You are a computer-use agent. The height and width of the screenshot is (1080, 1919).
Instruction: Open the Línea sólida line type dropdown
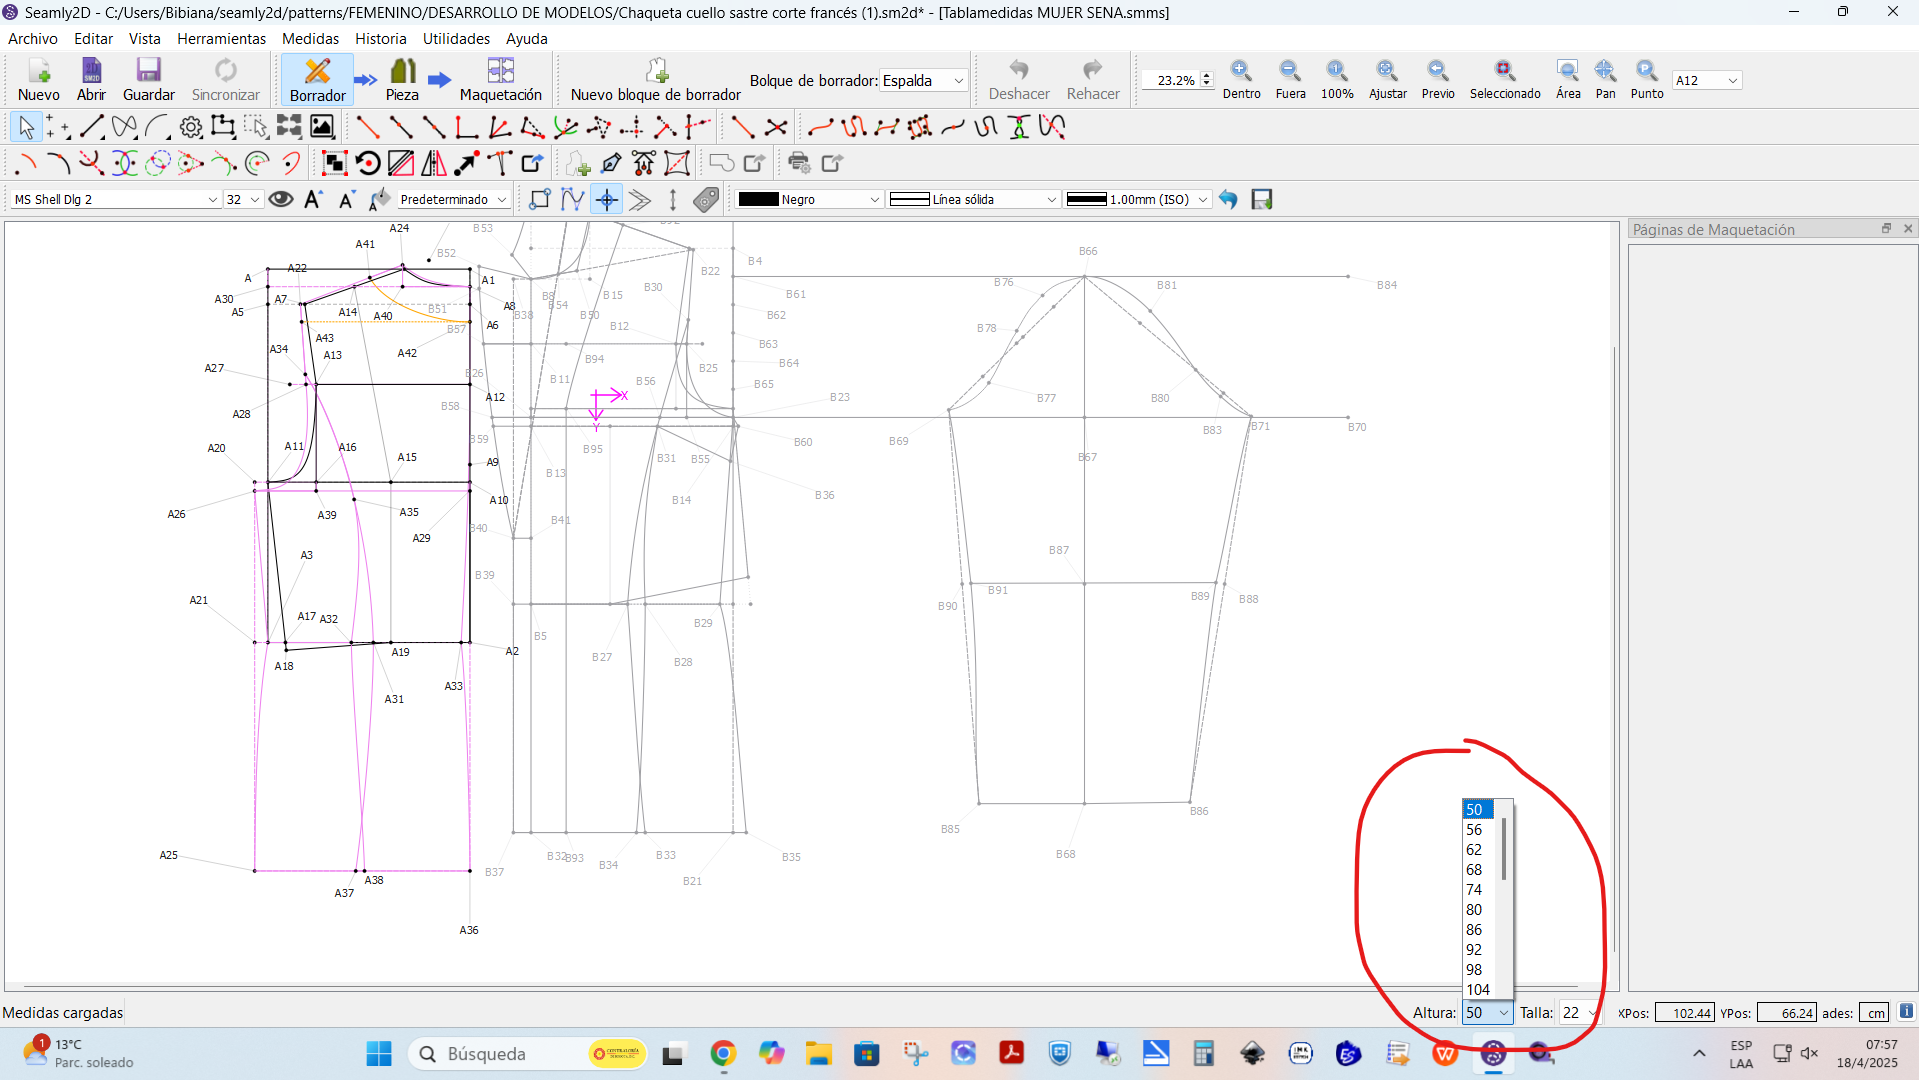pyautogui.click(x=973, y=199)
